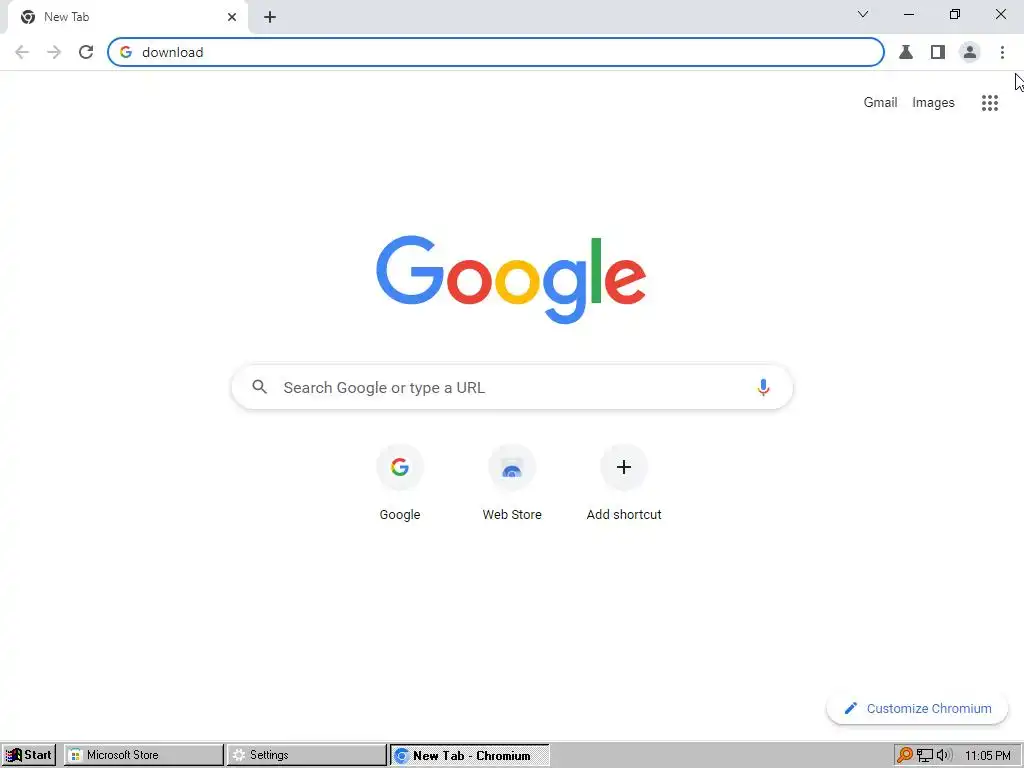The image size is (1024, 768).
Task: Switch to Microsoft Store in the taskbar
Action: coord(144,755)
